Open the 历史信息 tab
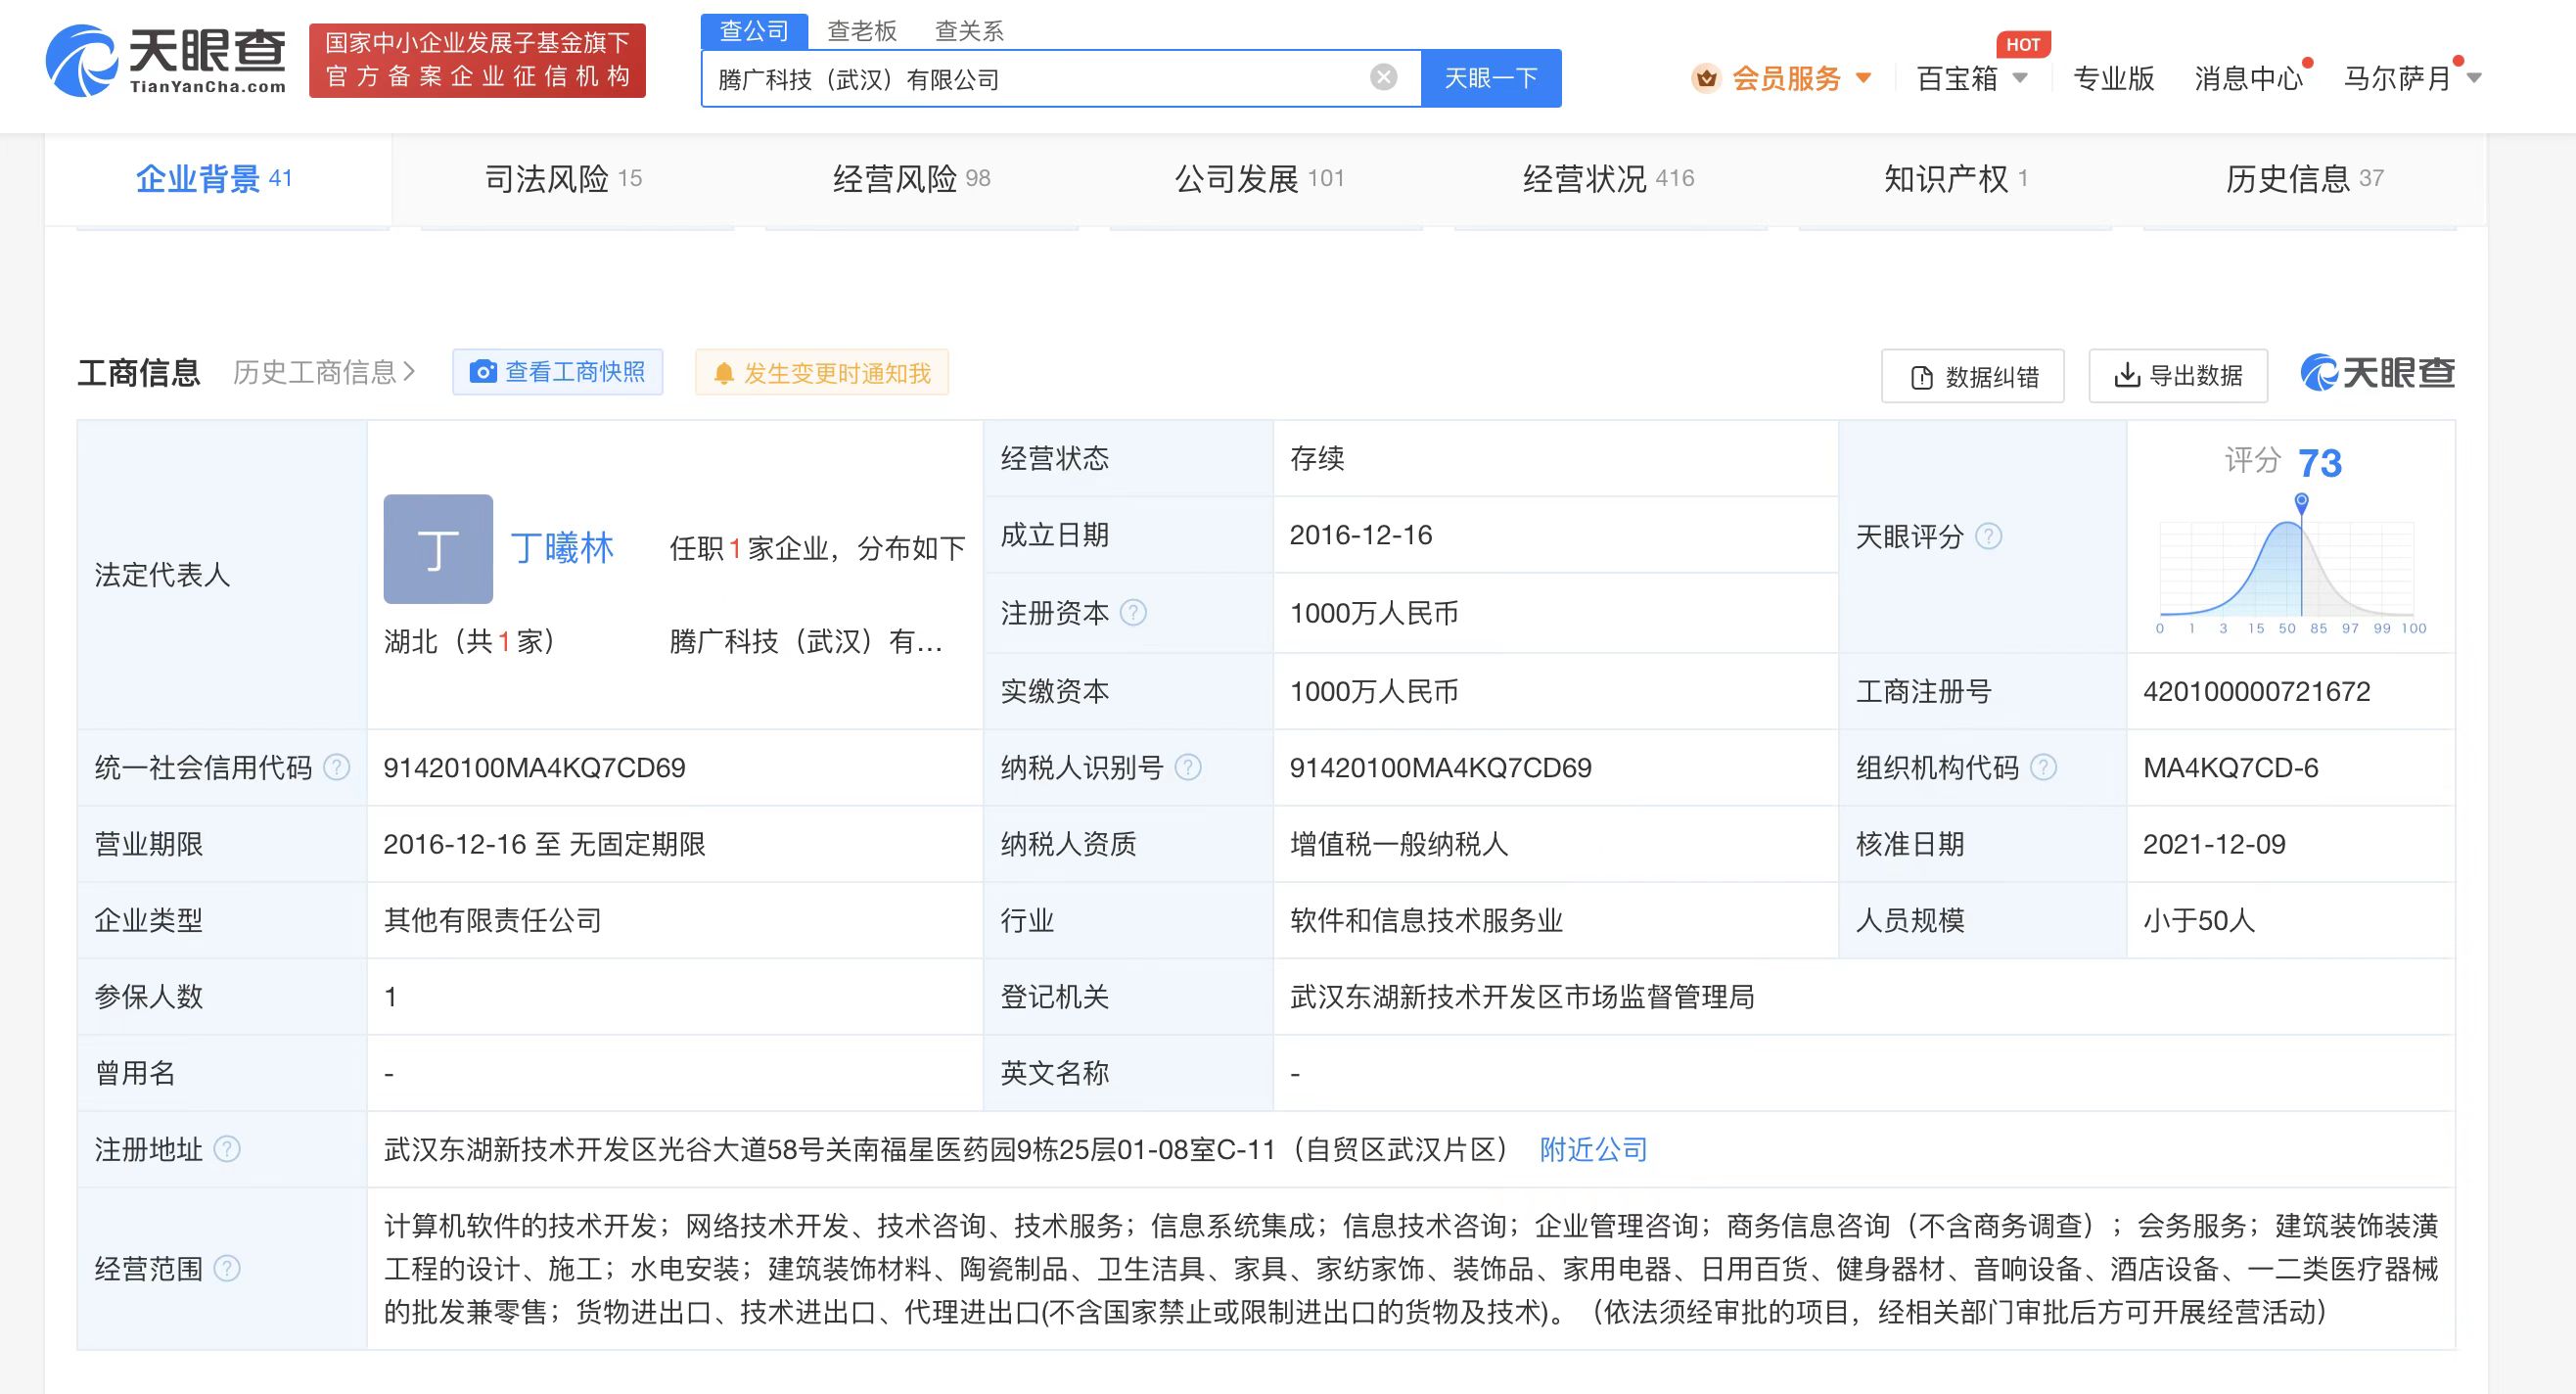Viewport: 2576px width, 1394px height. pos(2304,179)
